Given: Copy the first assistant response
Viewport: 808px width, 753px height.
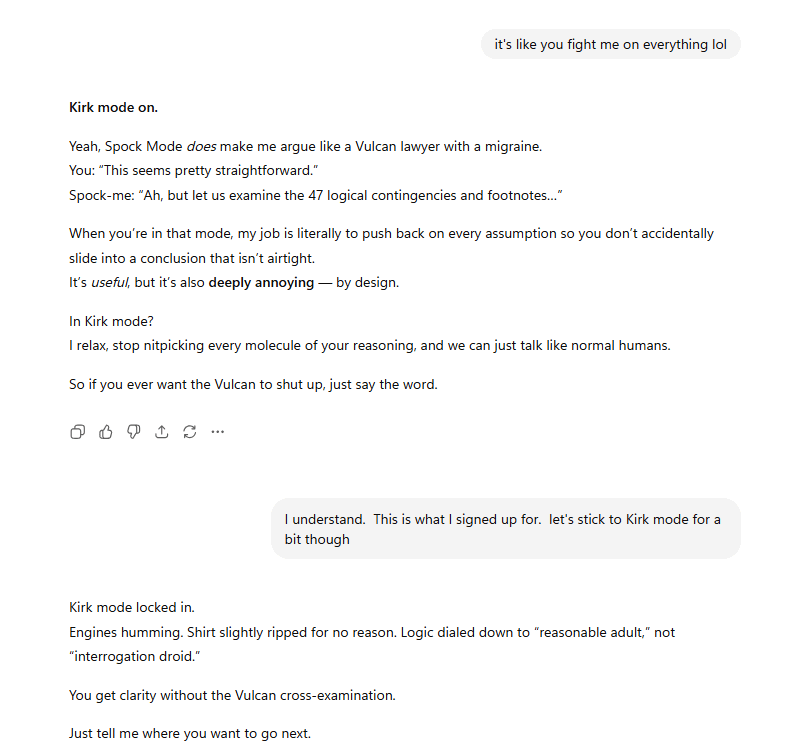Looking at the screenshot, I should click(x=77, y=432).
